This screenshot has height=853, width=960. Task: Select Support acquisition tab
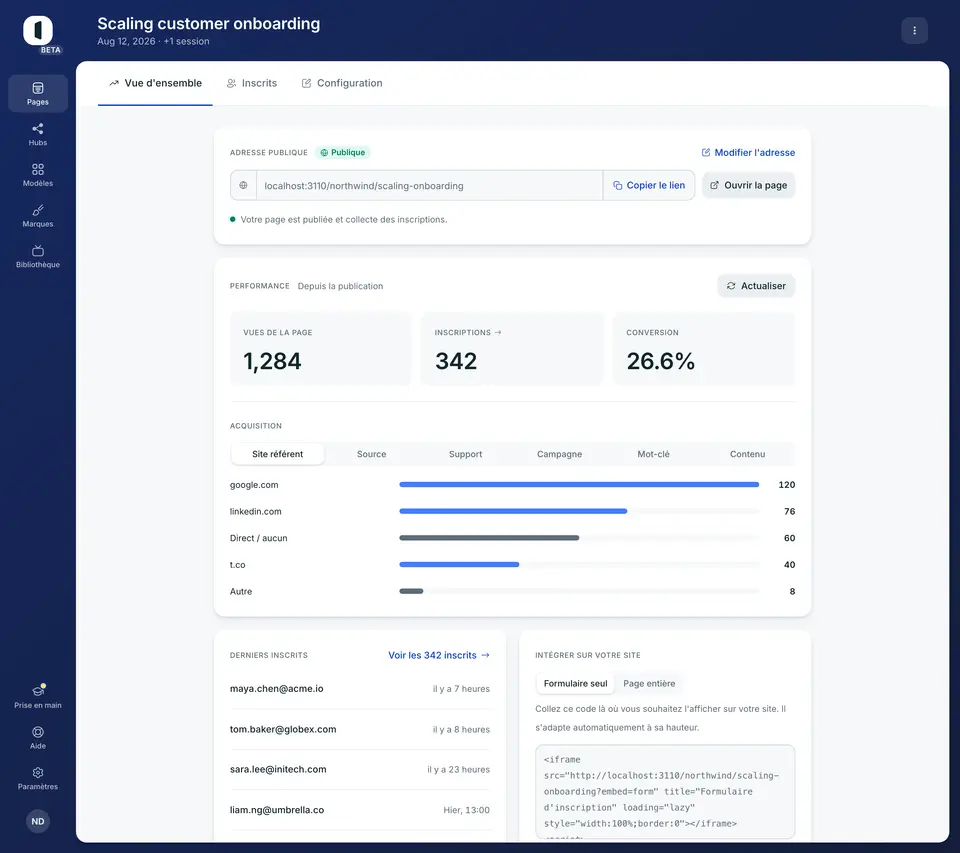(465, 454)
